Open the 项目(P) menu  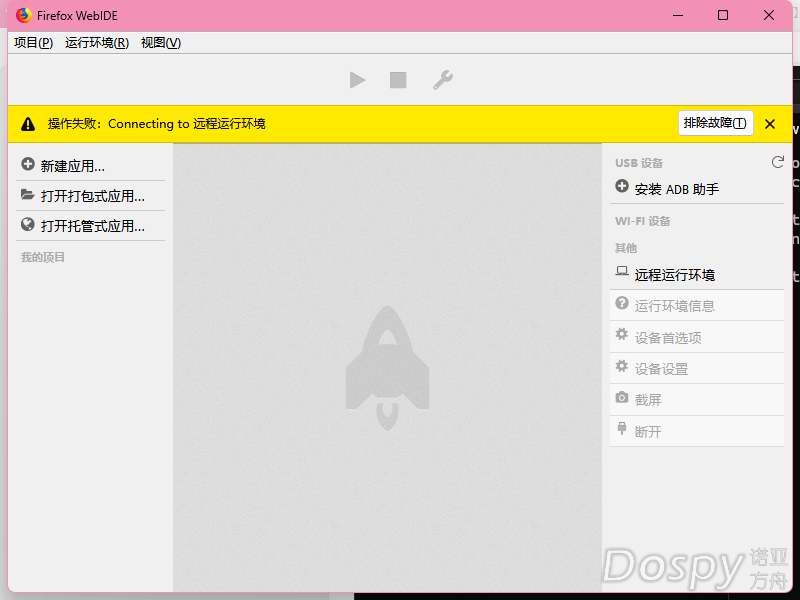tap(34, 43)
